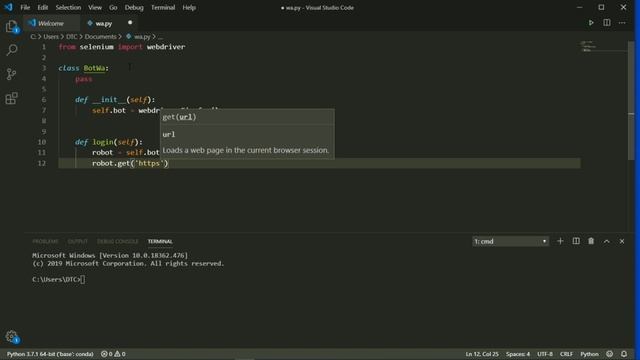Image resolution: width=640 pixels, height=360 pixels.
Task: Open the Edit menu
Action: (x=42, y=7)
